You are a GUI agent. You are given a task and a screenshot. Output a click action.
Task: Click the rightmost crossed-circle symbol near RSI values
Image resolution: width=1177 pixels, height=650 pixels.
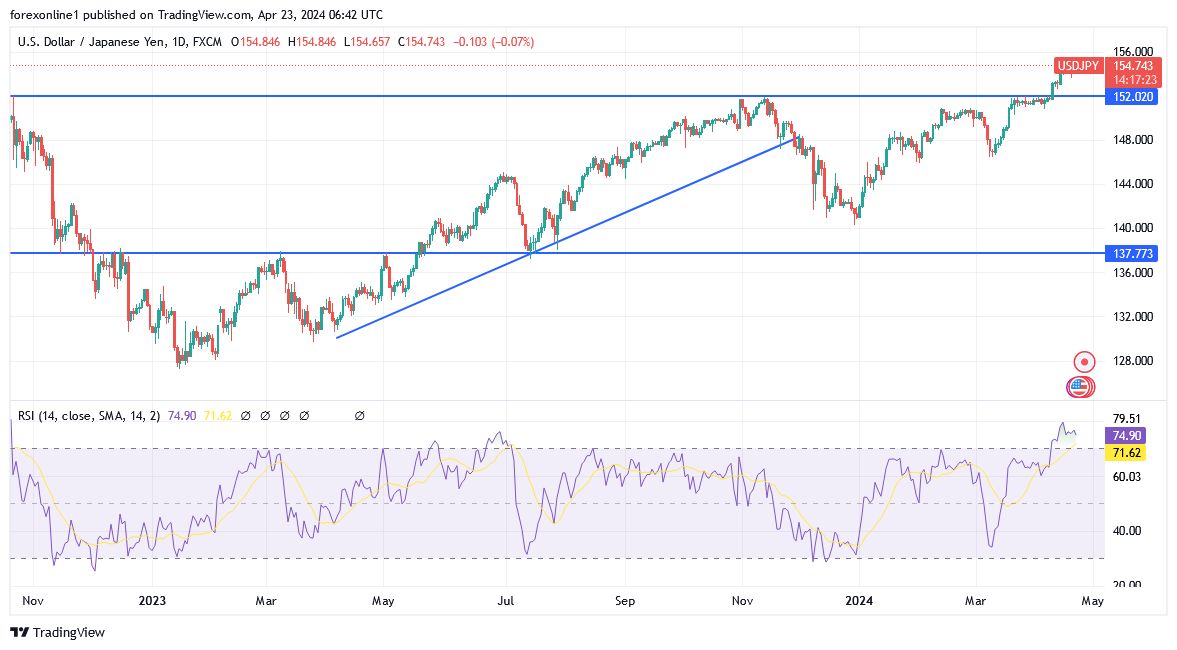pyautogui.click(x=359, y=415)
